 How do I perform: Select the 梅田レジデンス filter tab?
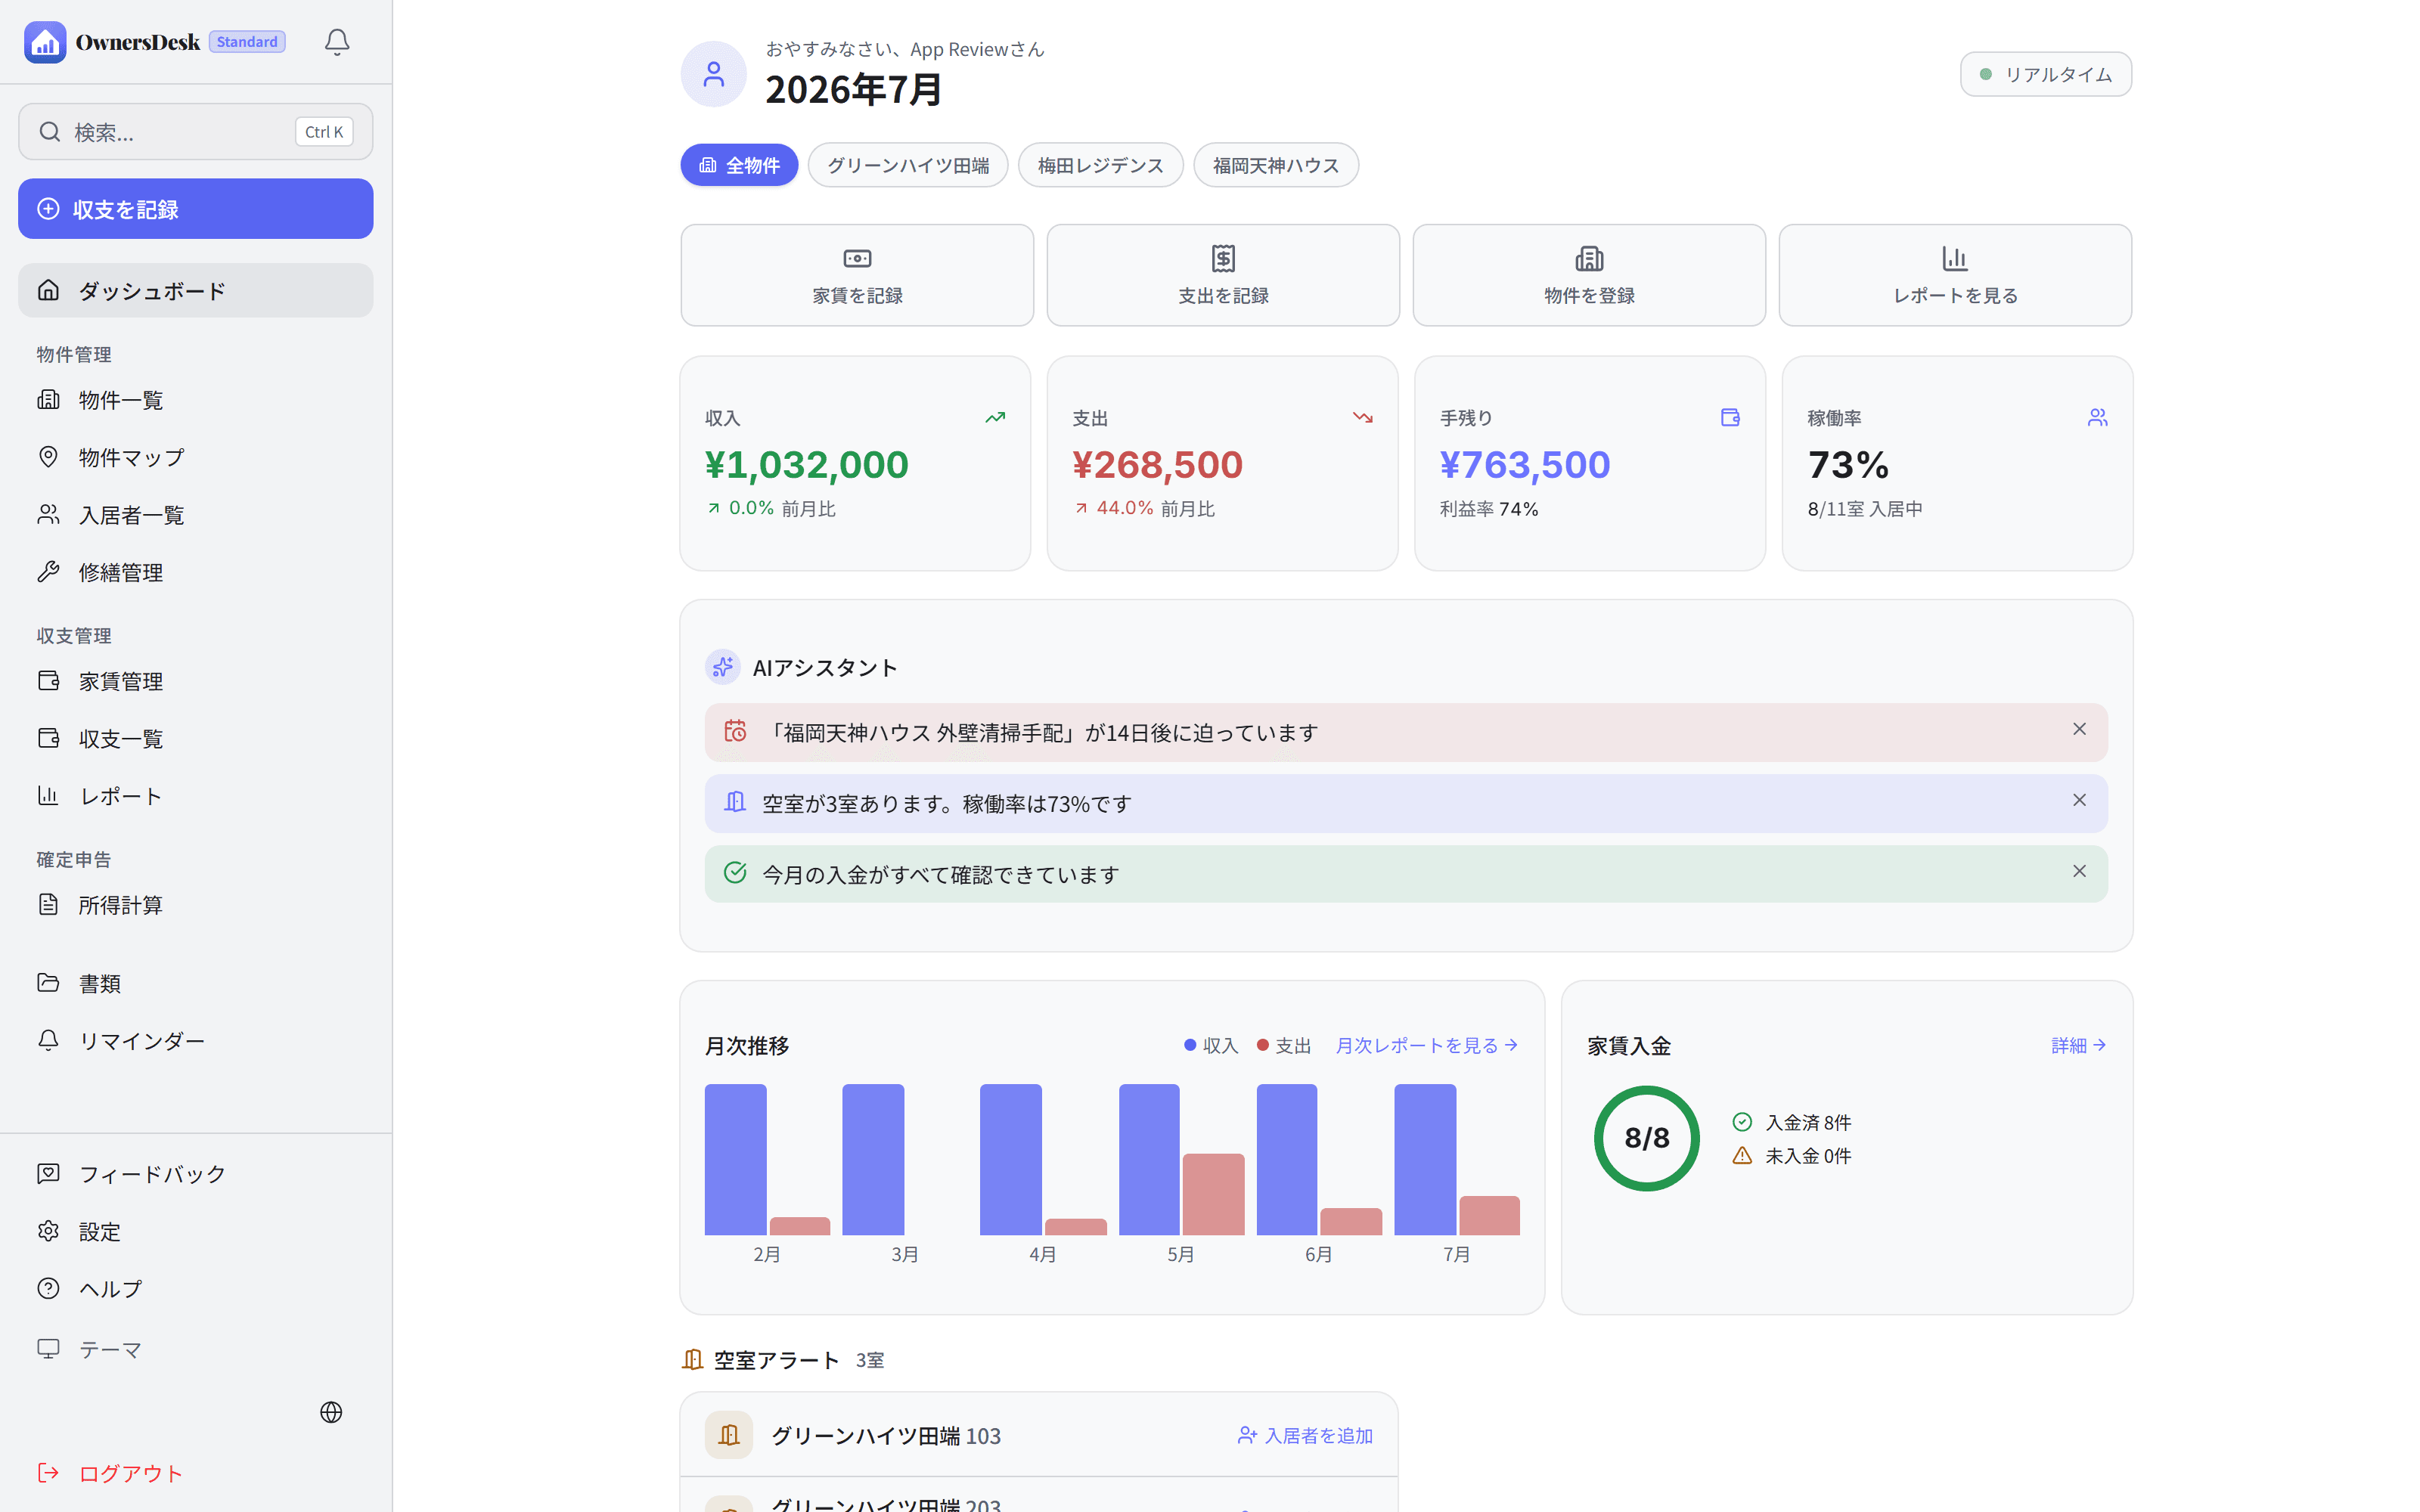tap(1100, 165)
